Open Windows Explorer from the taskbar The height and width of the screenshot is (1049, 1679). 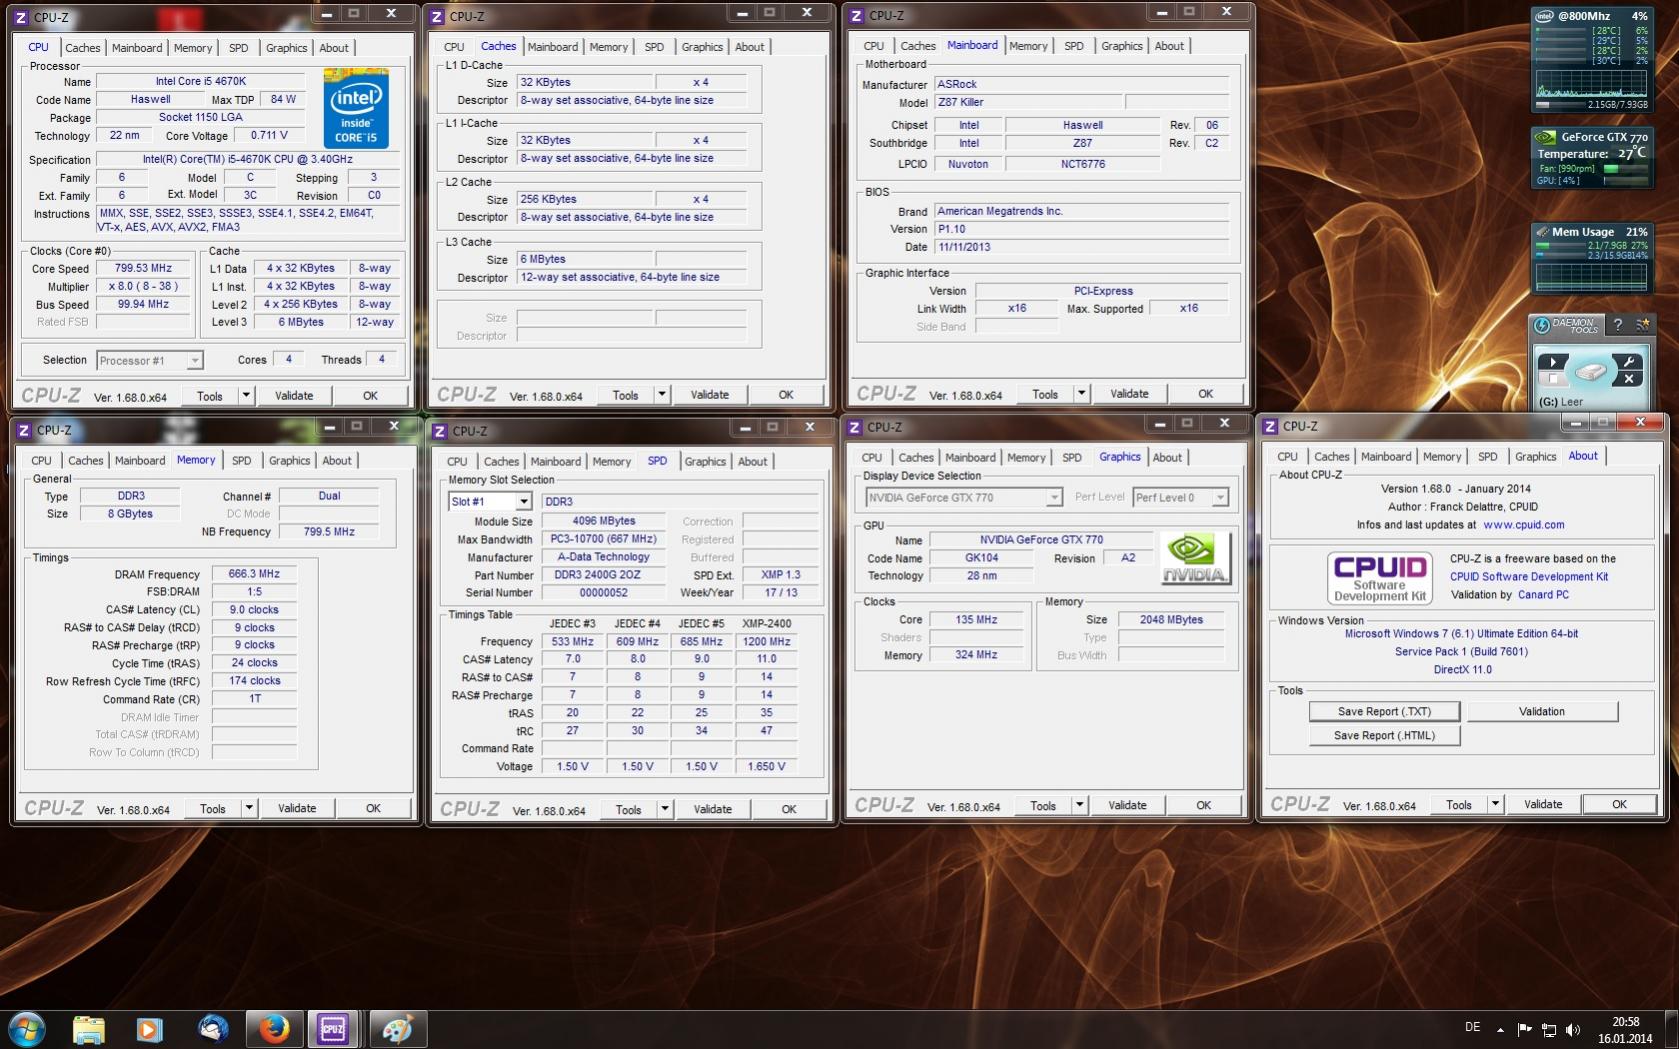point(89,1029)
